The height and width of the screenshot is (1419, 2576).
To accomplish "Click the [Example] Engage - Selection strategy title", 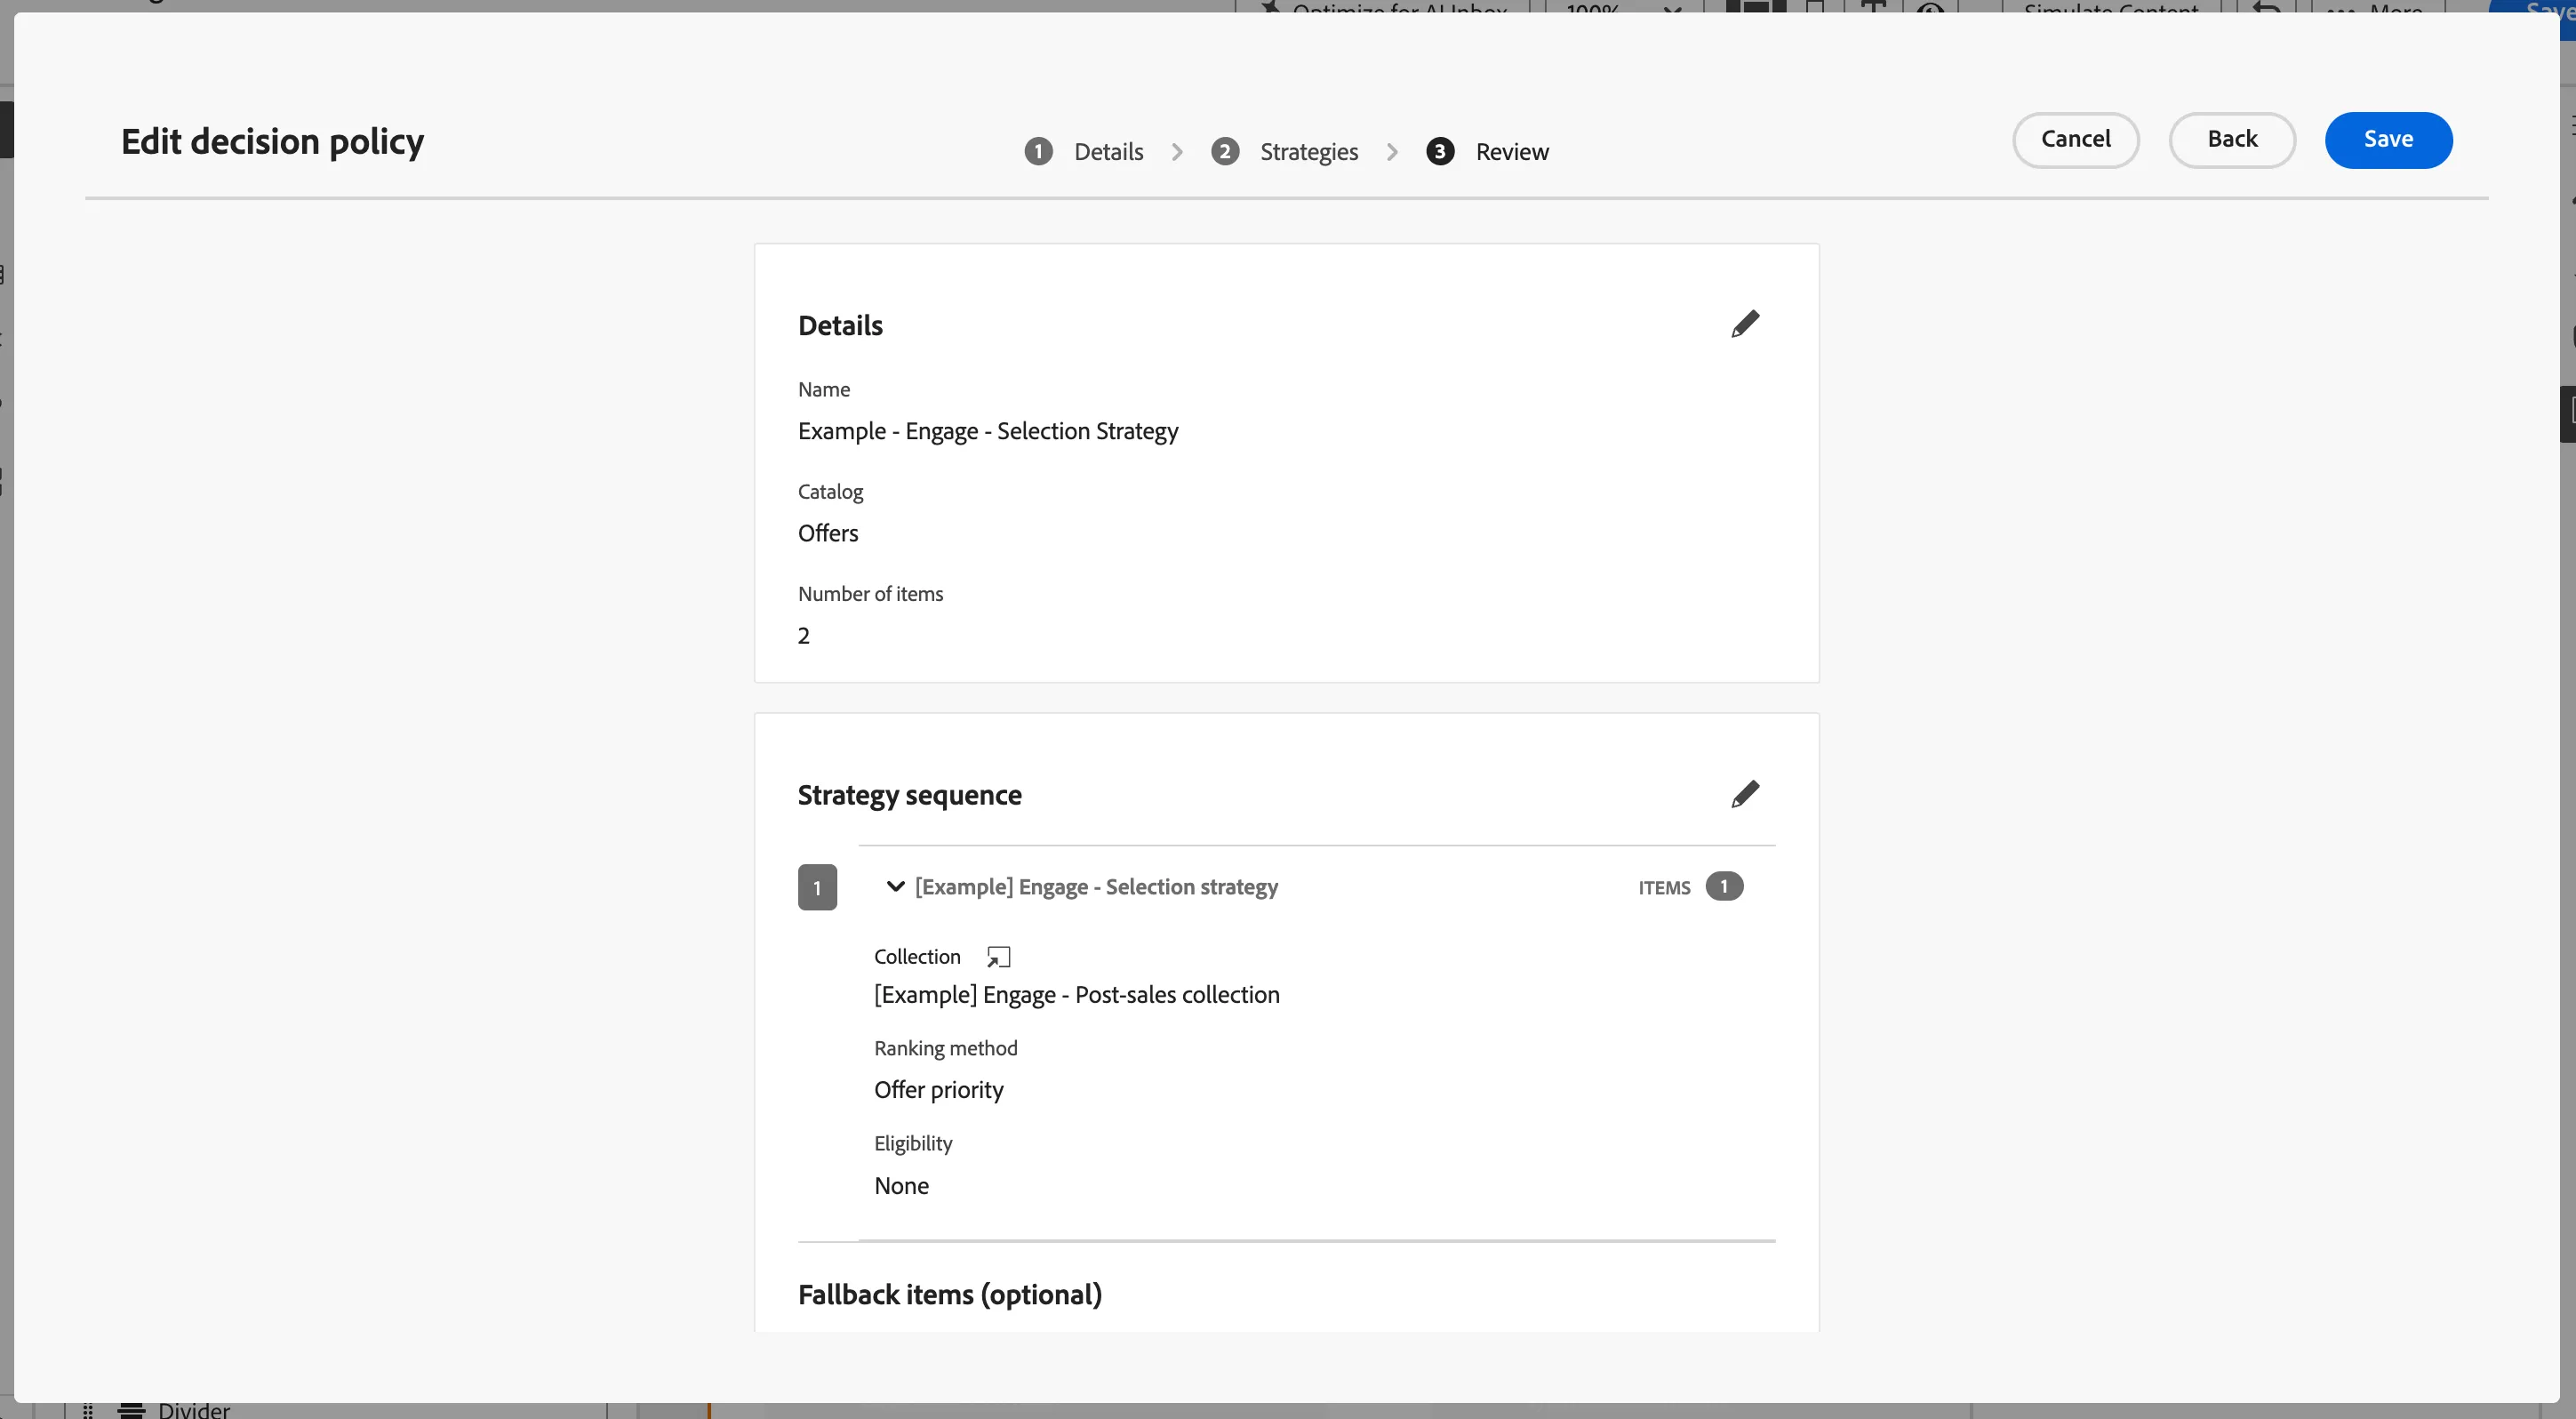I will tap(1096, 887).
